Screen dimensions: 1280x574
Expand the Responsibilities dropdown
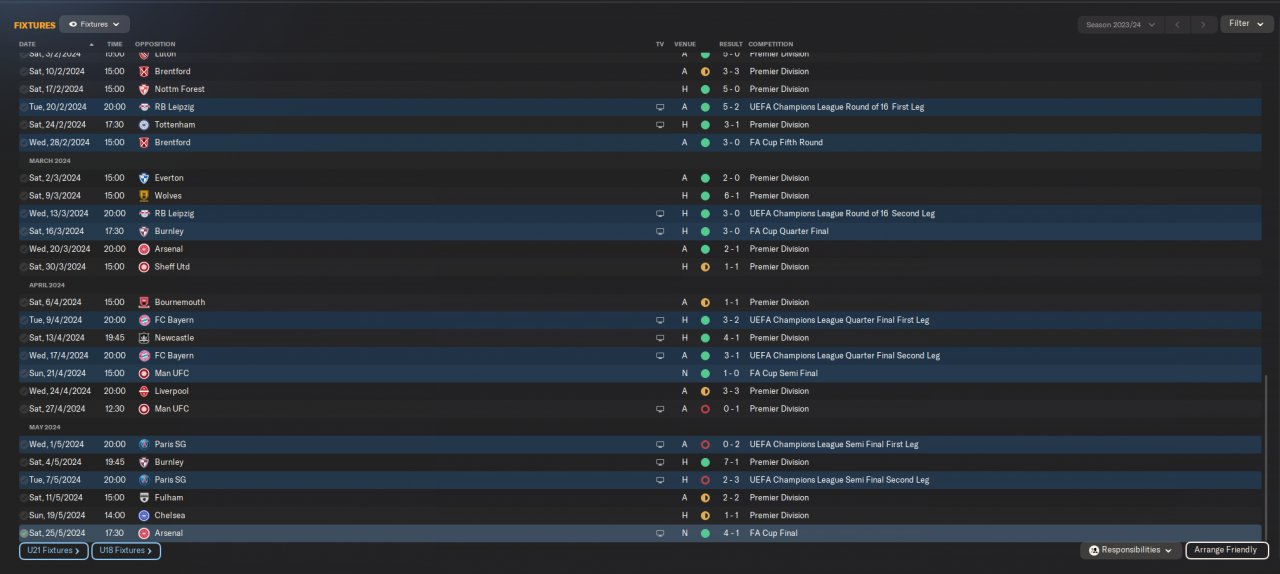click(1130, 550)
